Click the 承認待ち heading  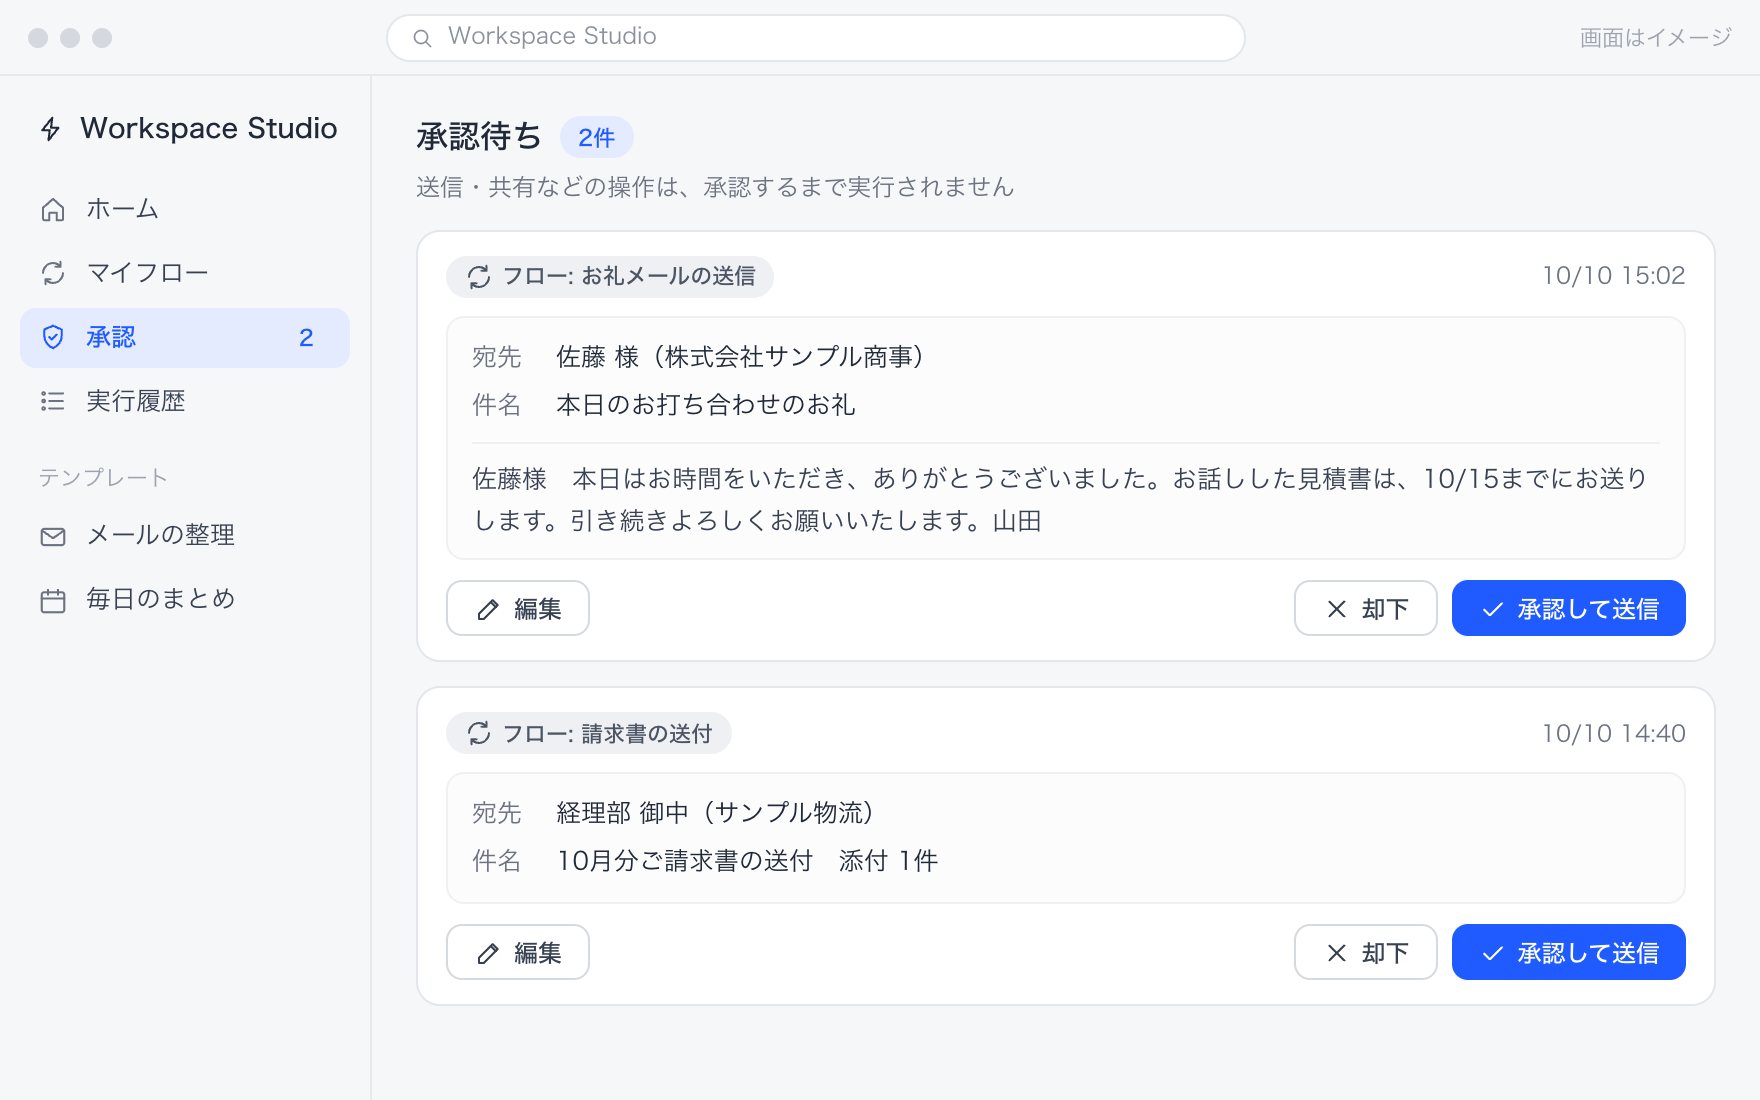pyautogui.click(x=479, y=136)
